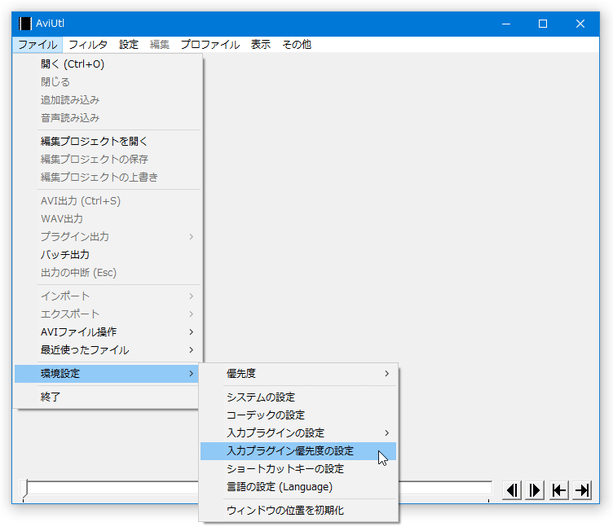613x531 pixels.
Task: Jump to the last frame button
Action: pyautogui.click(x=582, y=490)
